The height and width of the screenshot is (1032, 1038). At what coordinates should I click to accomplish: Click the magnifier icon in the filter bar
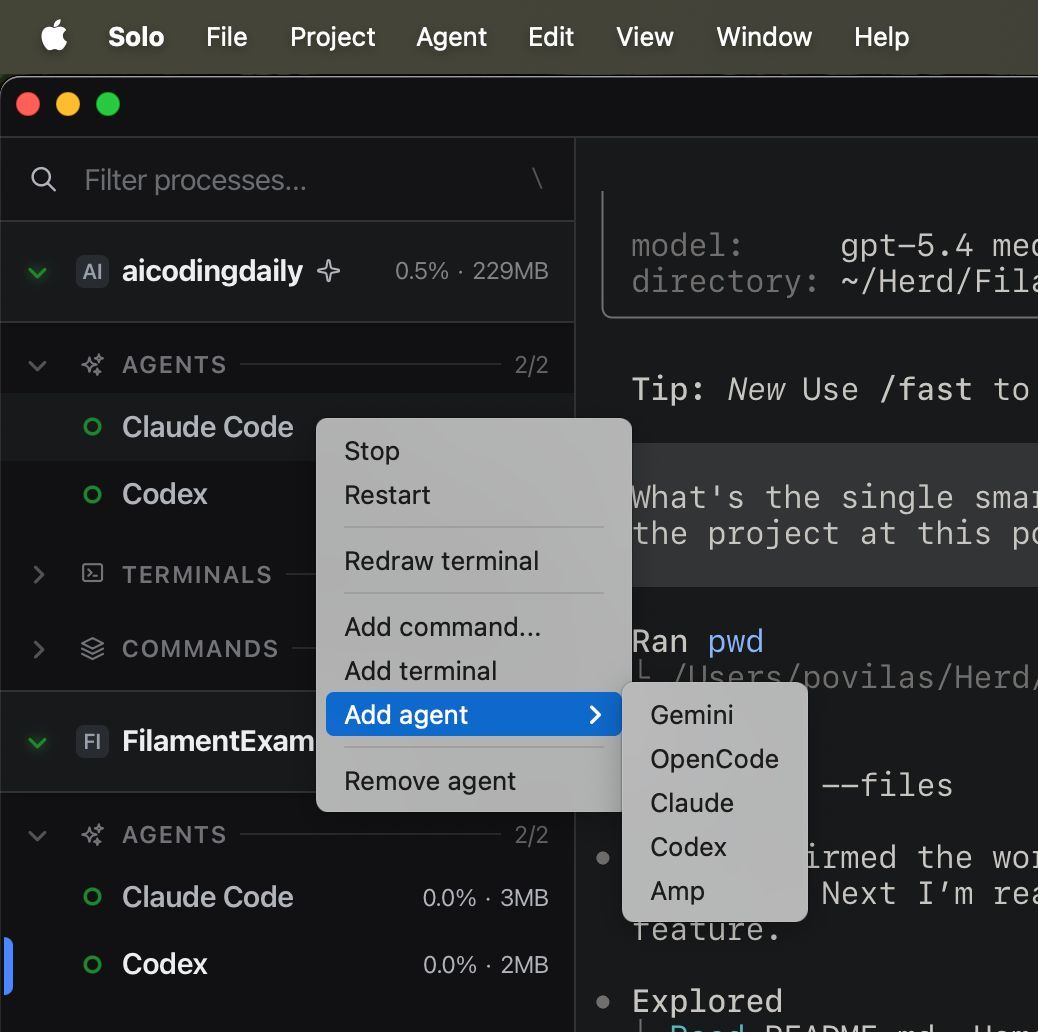tap(44, 179)
